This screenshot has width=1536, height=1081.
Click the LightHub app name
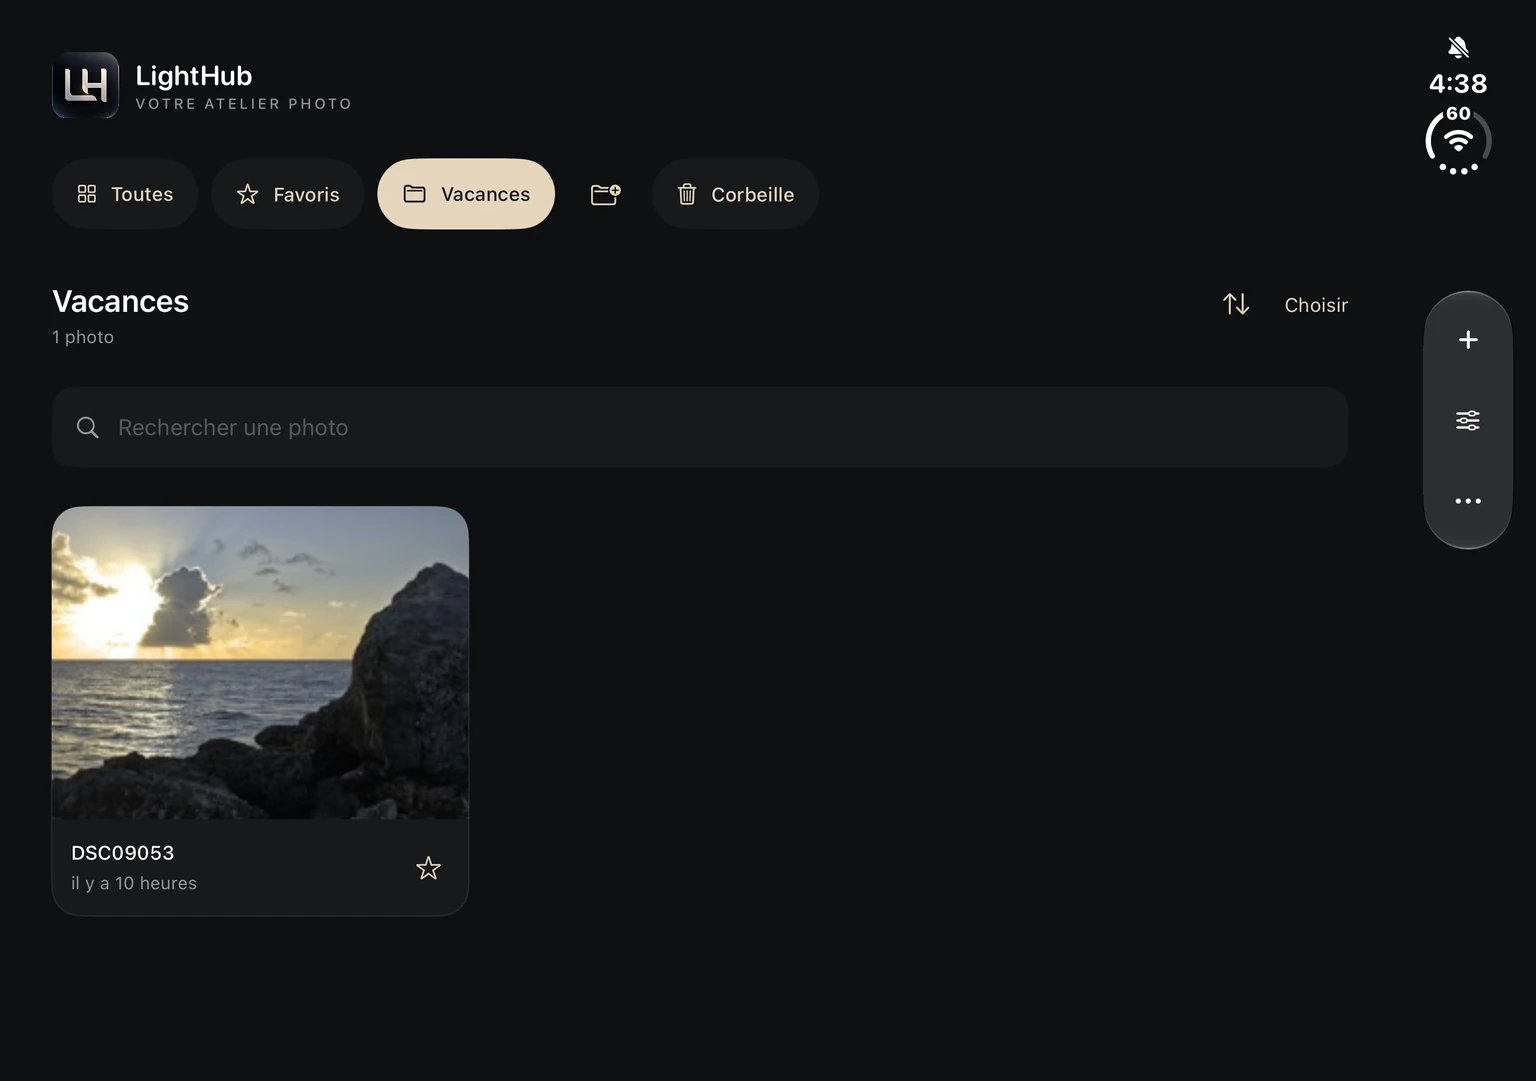click(x=194, y=76)
